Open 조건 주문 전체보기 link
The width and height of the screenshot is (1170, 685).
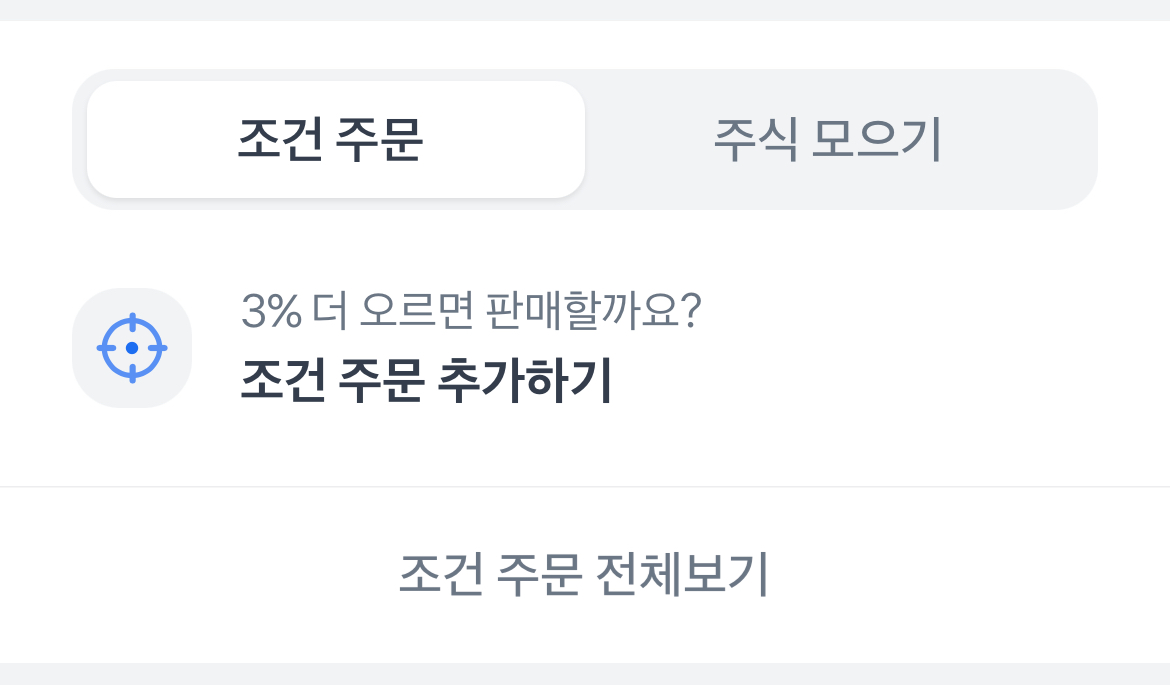[583, 574]
